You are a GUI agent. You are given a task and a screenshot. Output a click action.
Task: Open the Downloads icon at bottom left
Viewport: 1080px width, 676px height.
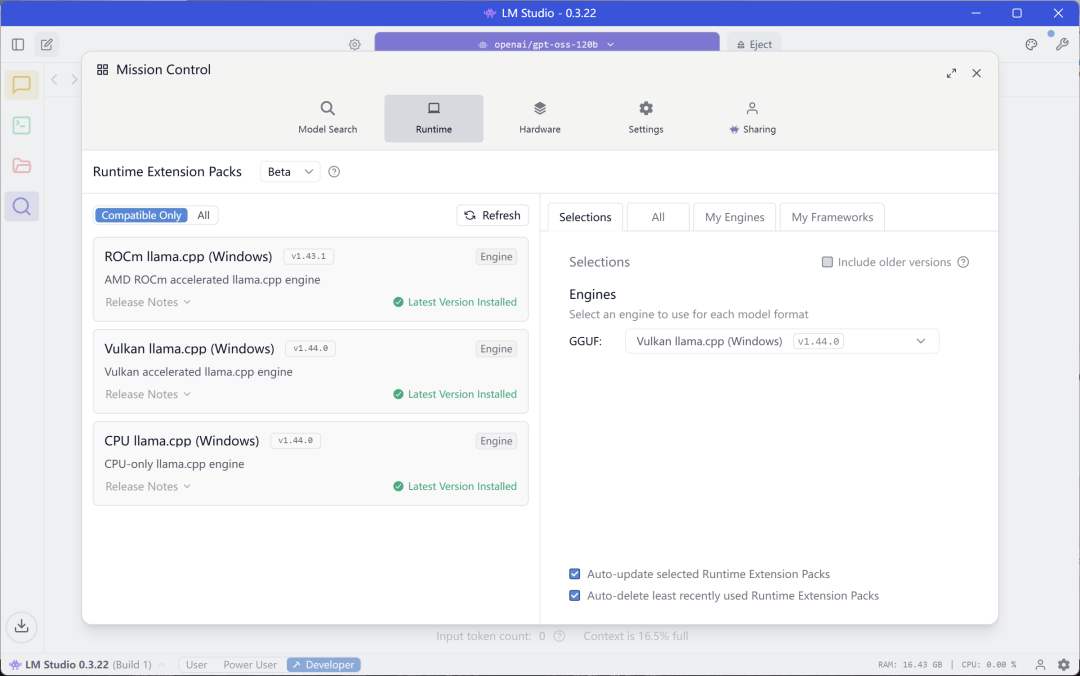pyautogui.click(x=21, y=627)
